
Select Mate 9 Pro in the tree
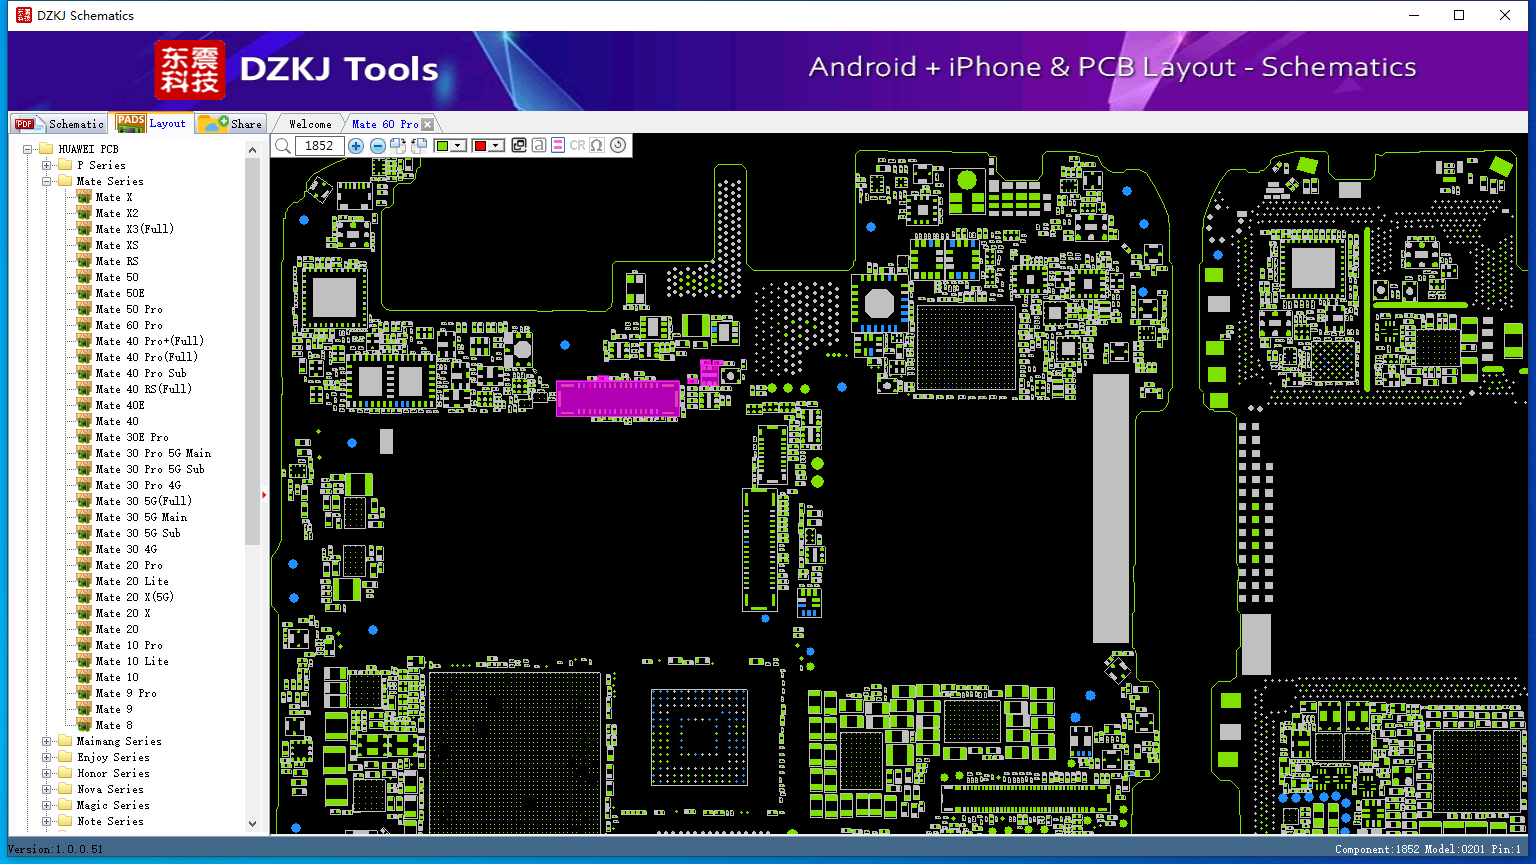click(x=126, y=693)
